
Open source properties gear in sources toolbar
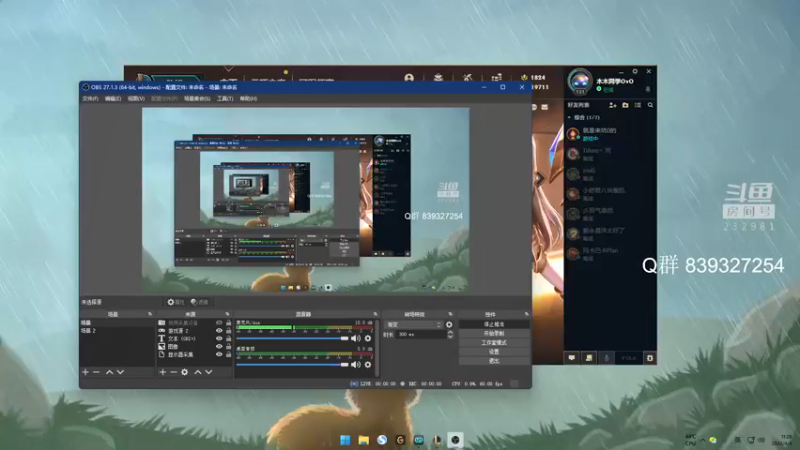[x=185, y=372]
